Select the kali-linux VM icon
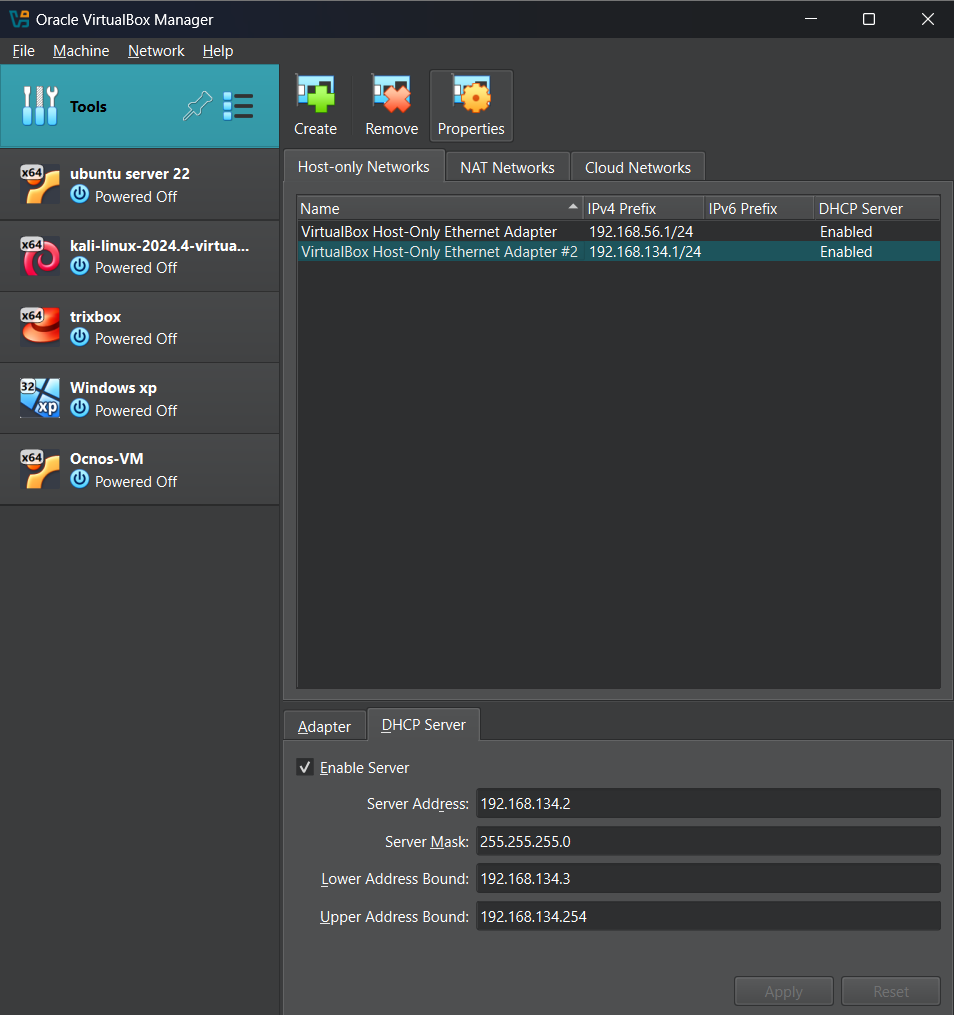The image size is (954, 1015). pyautogui.click(x=39, y=256)
